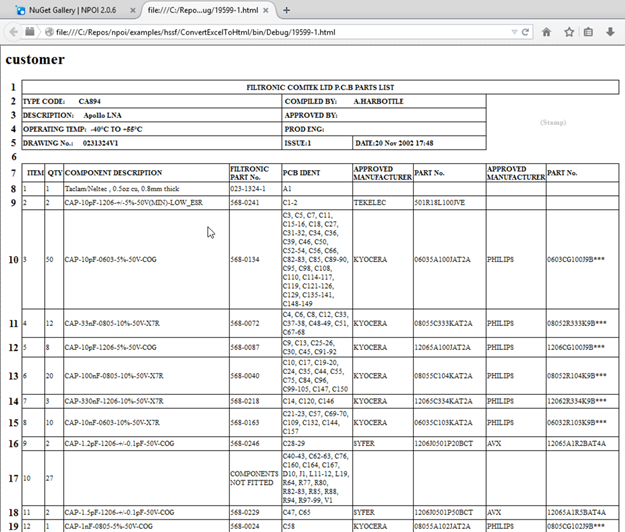
Task: Click the 'C14, C120, C146' ident cell
Action: coord(317,401)
